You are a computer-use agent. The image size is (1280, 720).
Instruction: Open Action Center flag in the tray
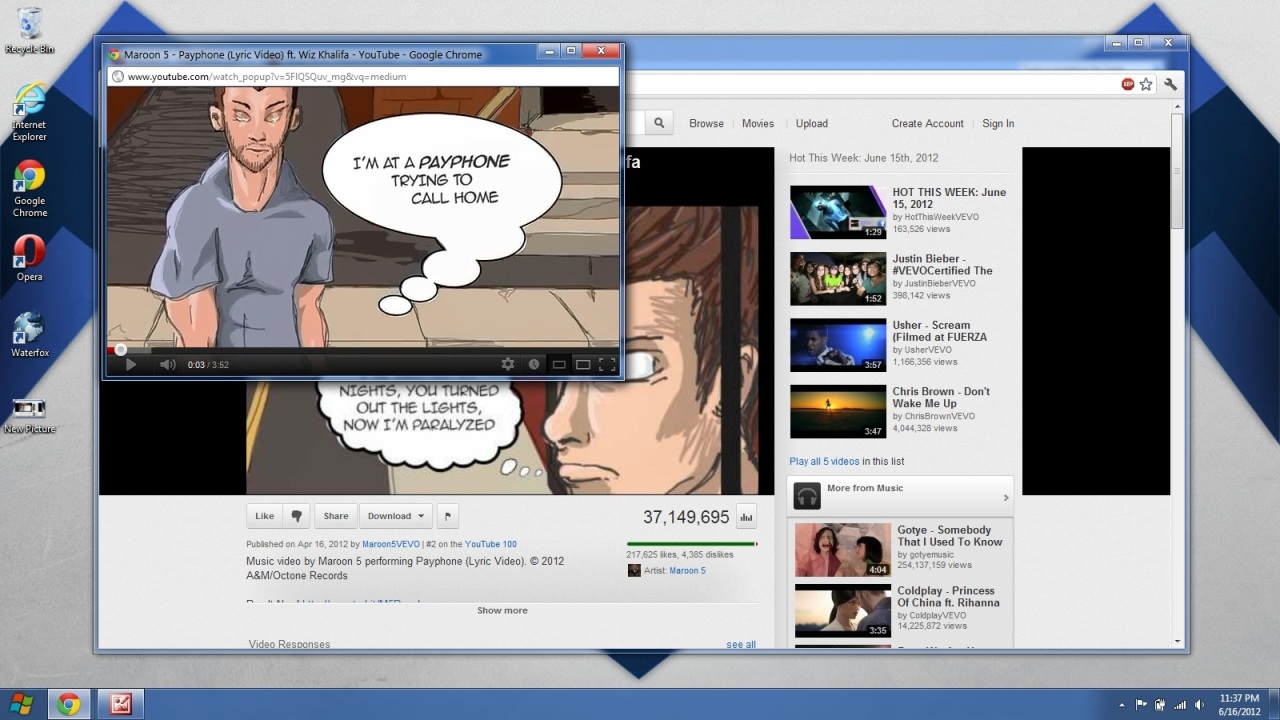1141,705
